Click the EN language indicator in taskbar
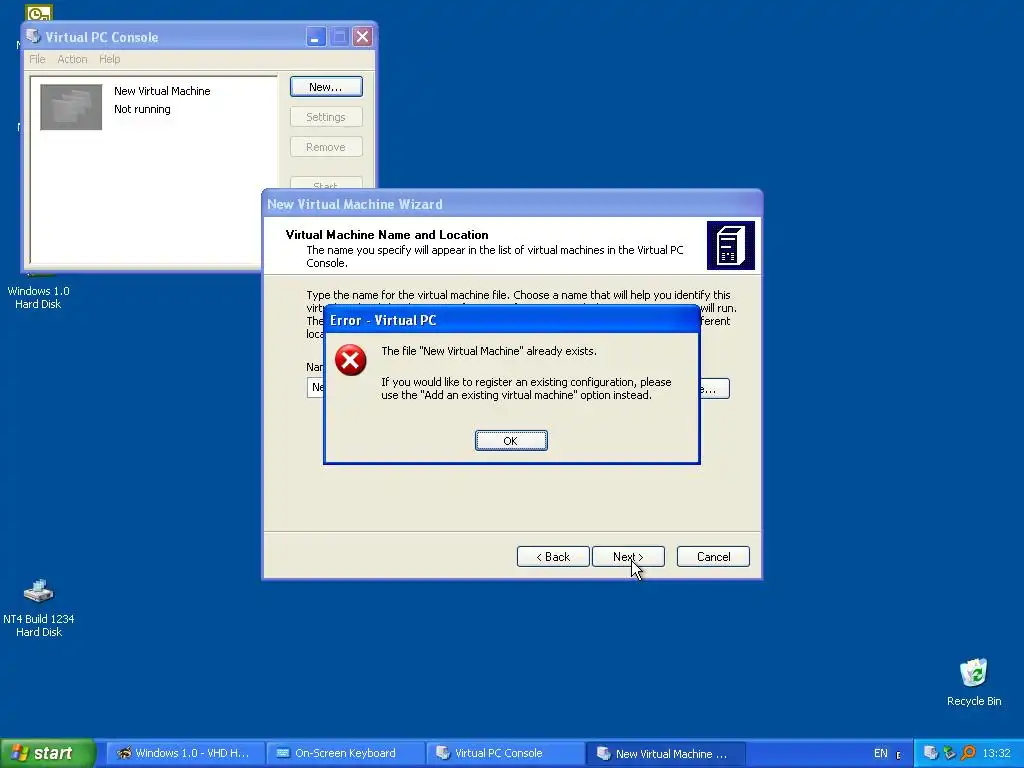Image resolution: width=1024 pixels, height=768 pixels. (x=880, y=753)
